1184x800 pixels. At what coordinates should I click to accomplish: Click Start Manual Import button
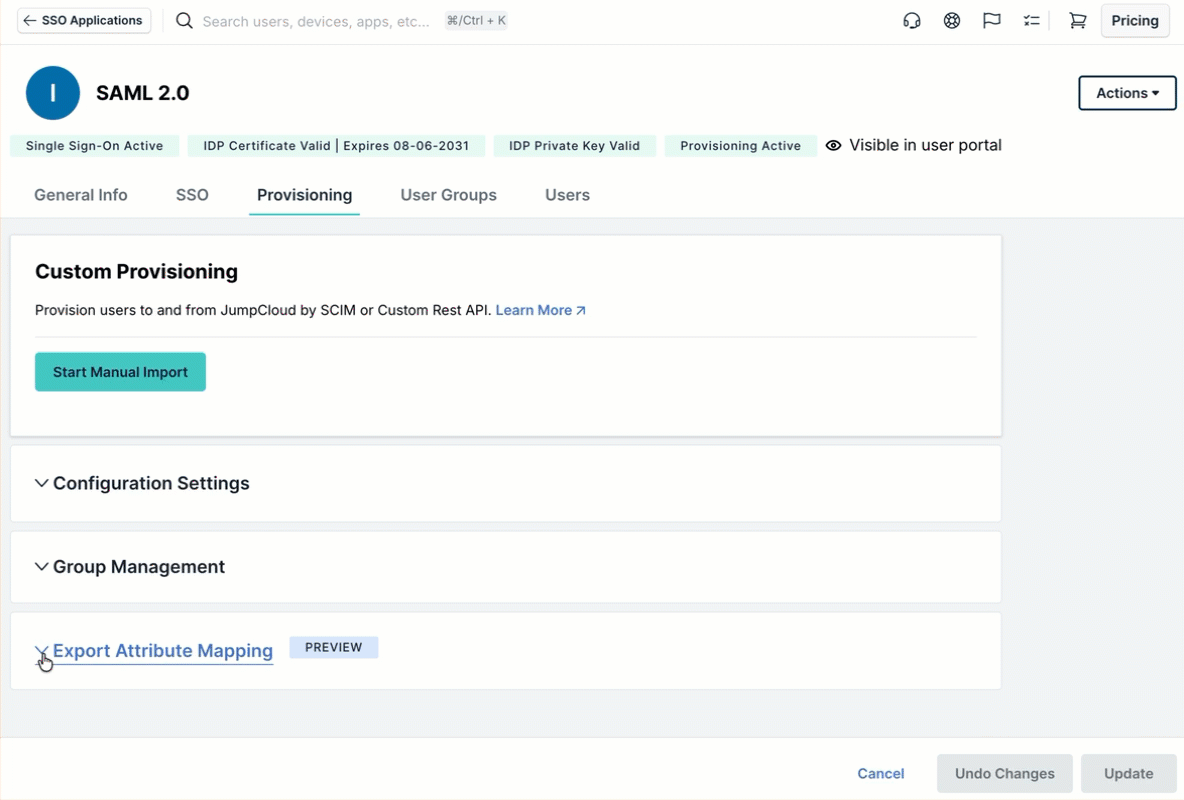pos(120,372)
